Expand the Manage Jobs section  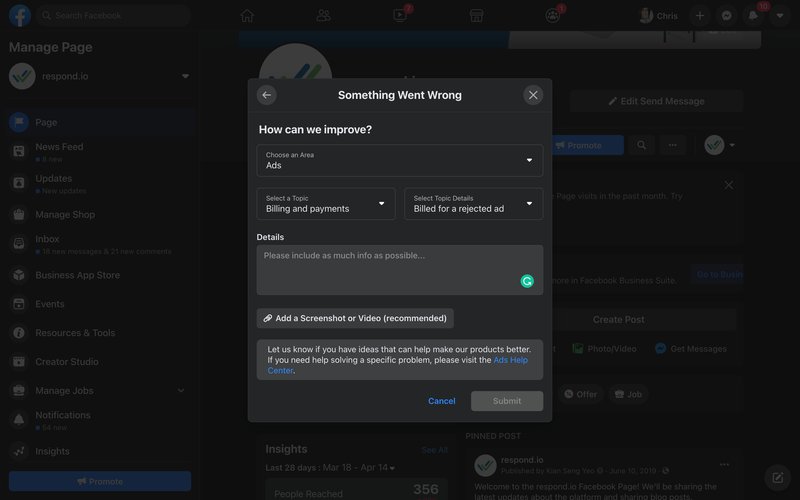click(x=181, y=390)
